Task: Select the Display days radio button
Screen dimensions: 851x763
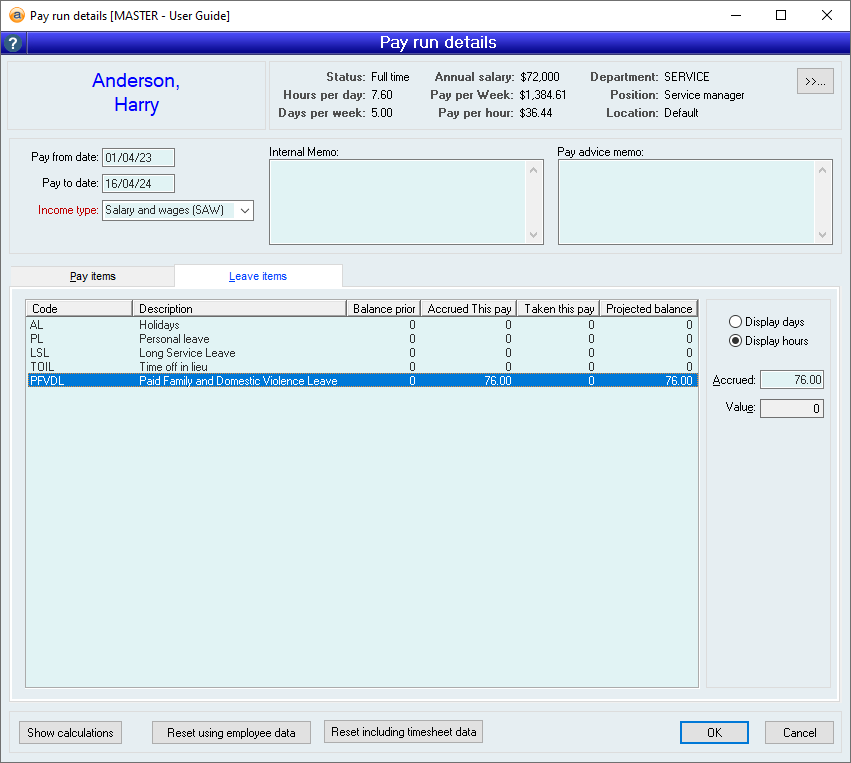Action: pos(736,322)
